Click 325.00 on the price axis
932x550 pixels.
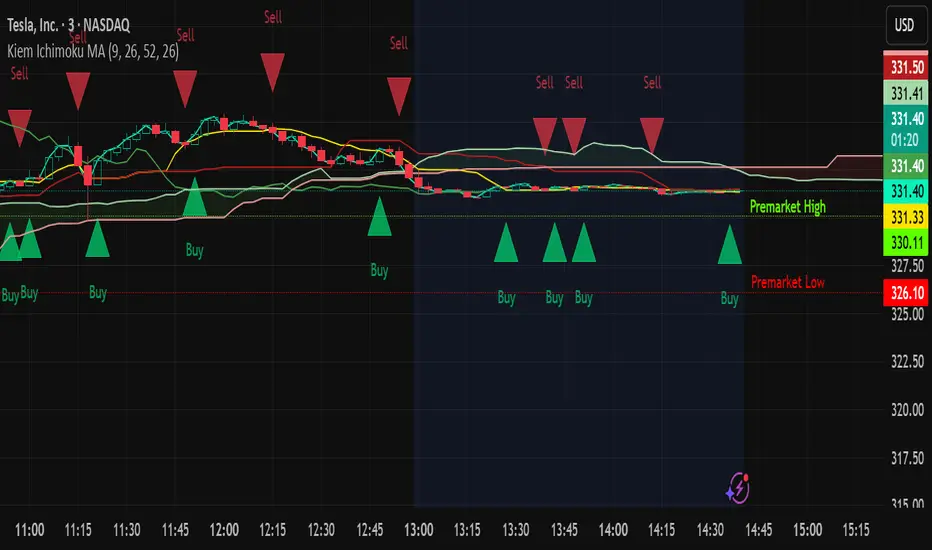pos(907,314)
